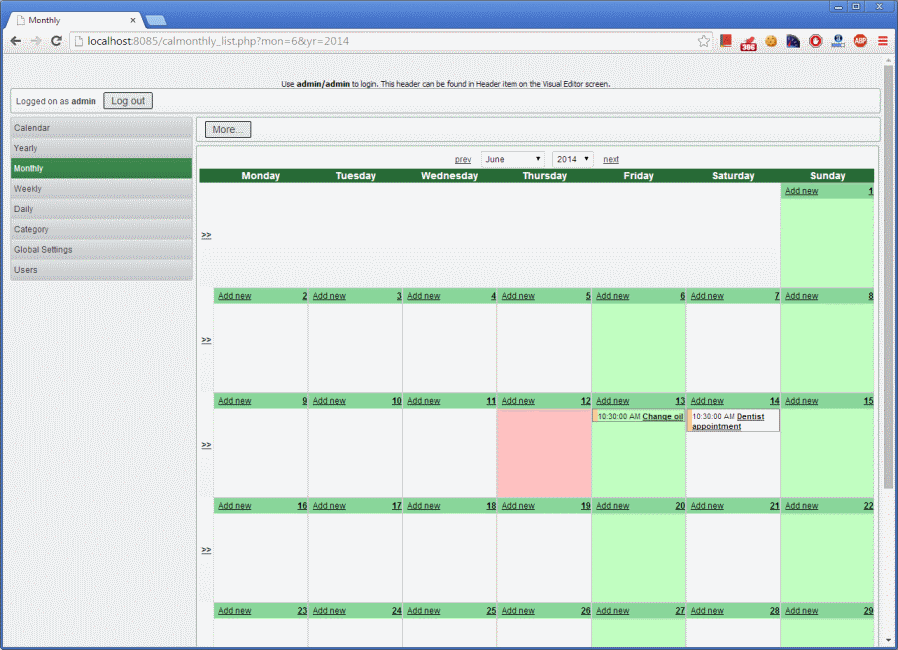This screenshot has height=650, width=898.
Task: Open the June month dropdown
Action: [x=513, y=159]
